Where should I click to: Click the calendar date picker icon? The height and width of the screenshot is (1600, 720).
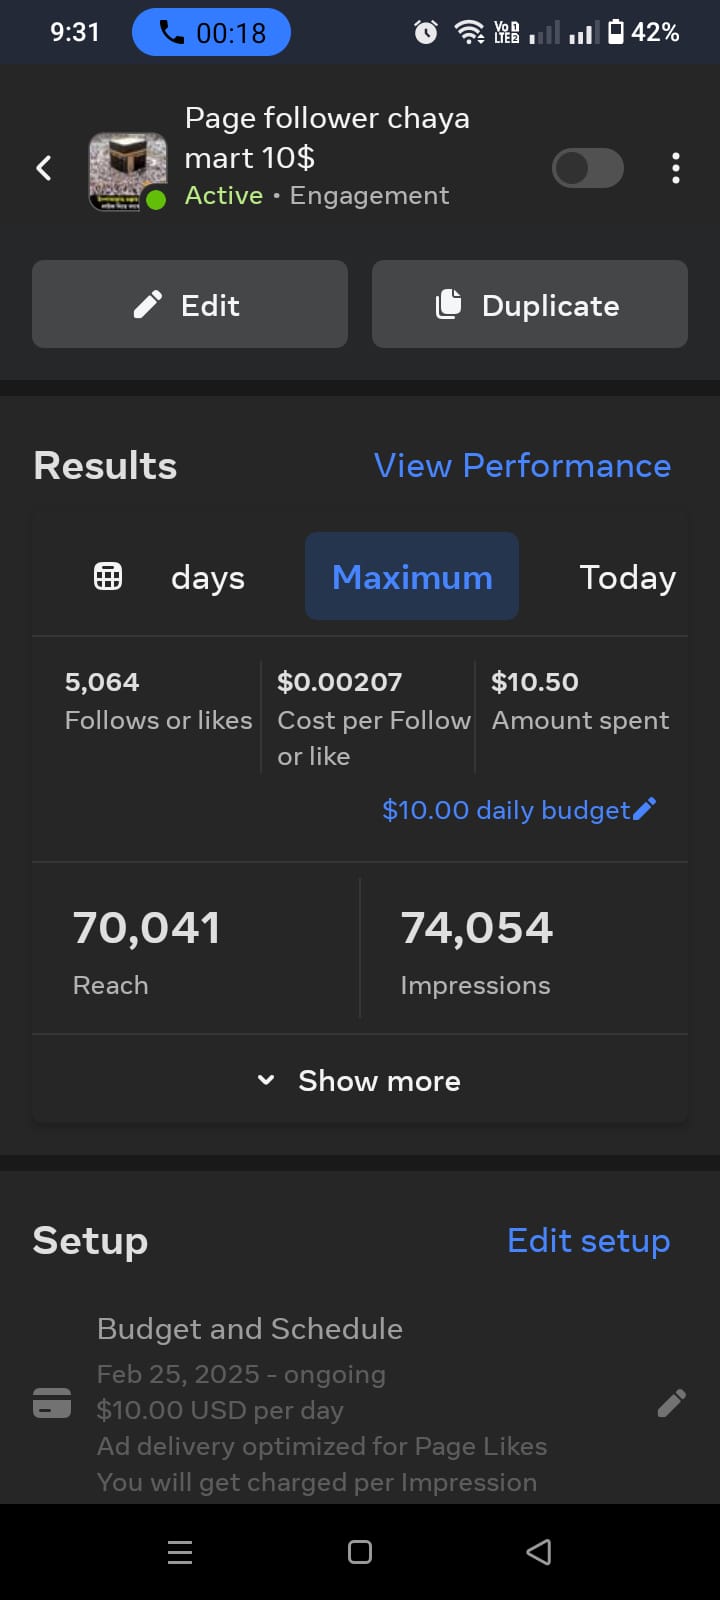click(108, 577)
